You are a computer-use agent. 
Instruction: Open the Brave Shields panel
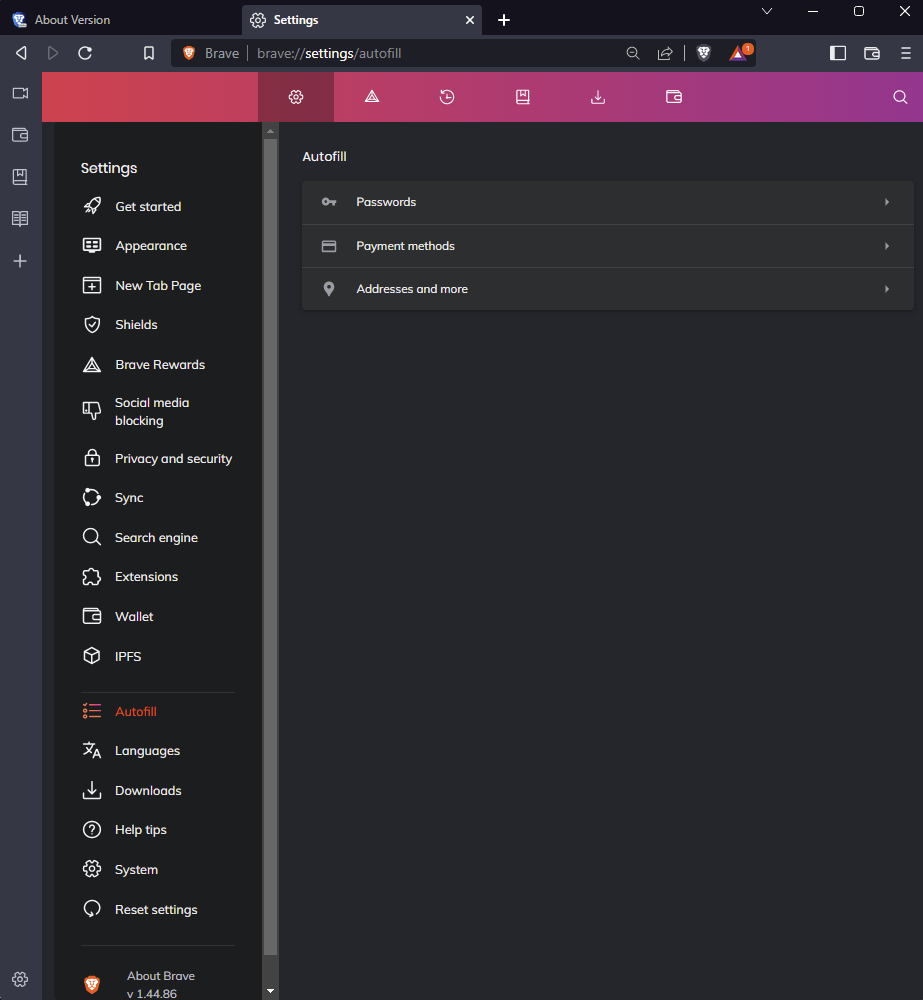click(x=704, y=52)
